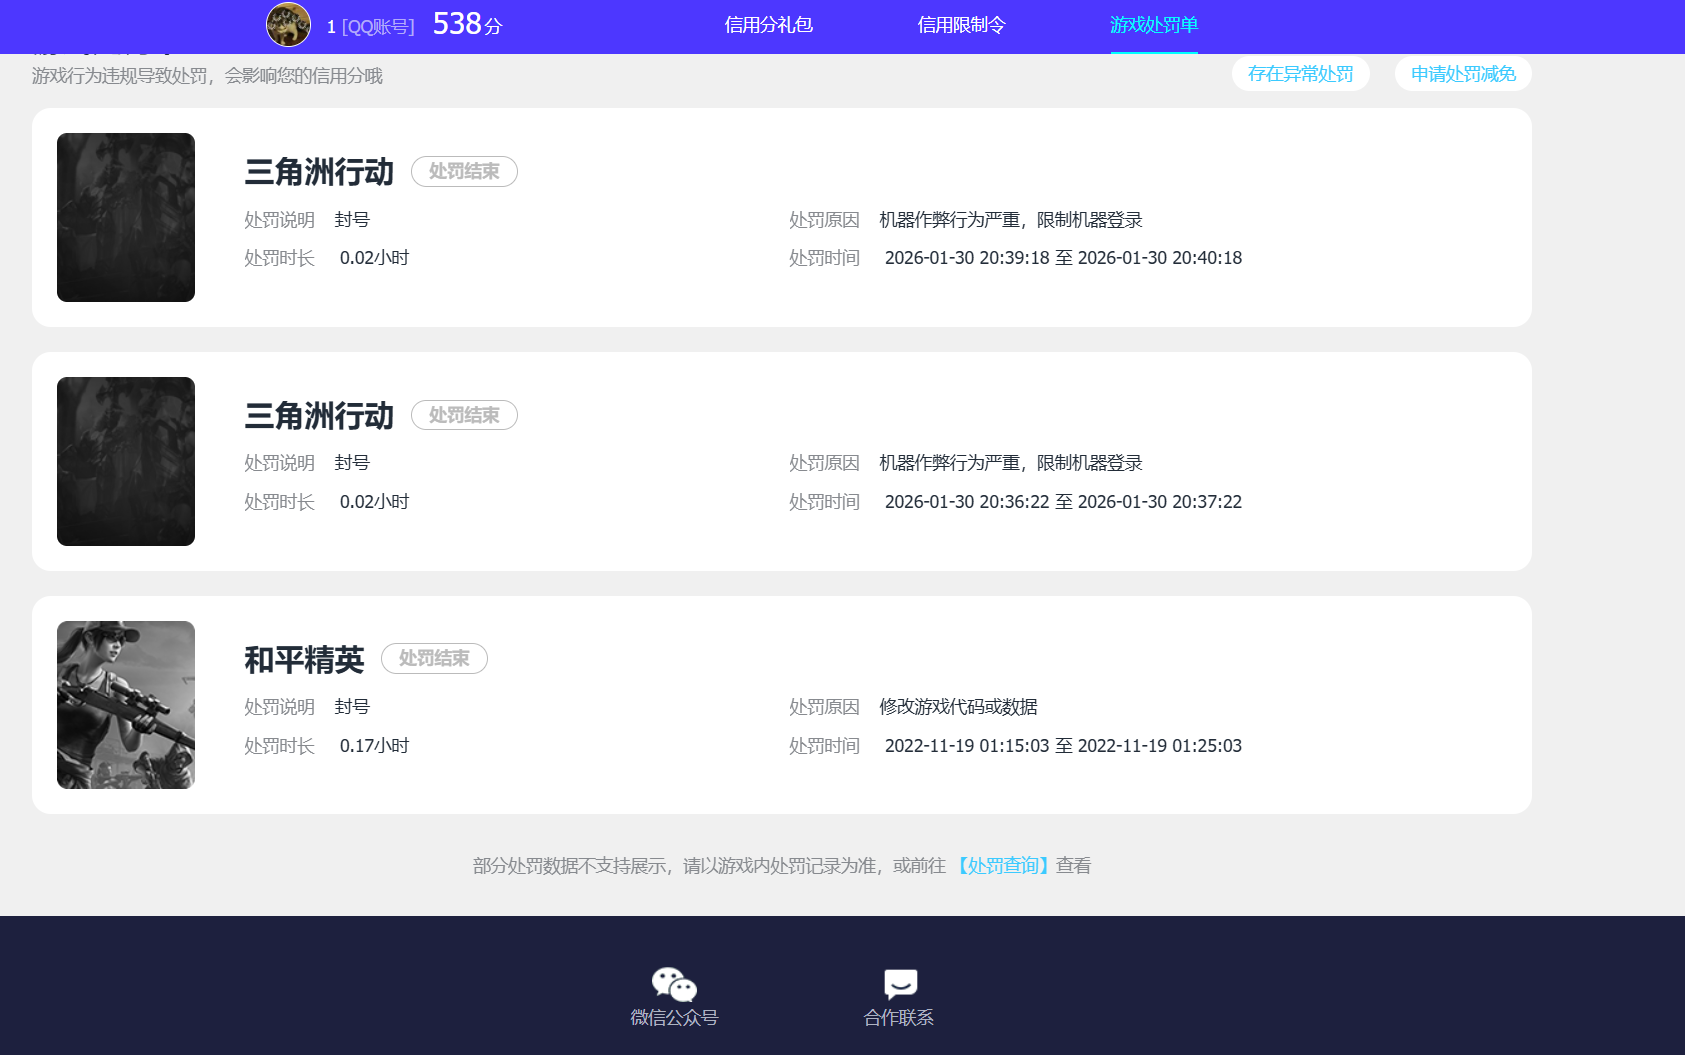Click time range starting 2026-01-30 20:36:22
This screenshot has height=1055, width=1685.
(x=1063, y=502)
